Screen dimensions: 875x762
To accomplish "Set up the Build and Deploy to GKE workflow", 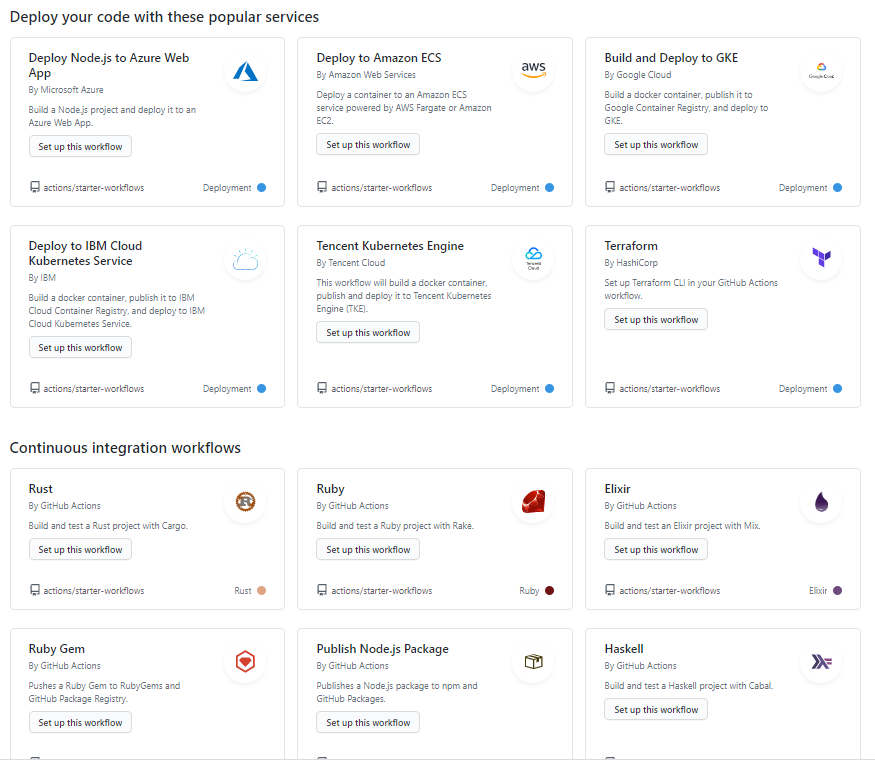I will [656, 144].
